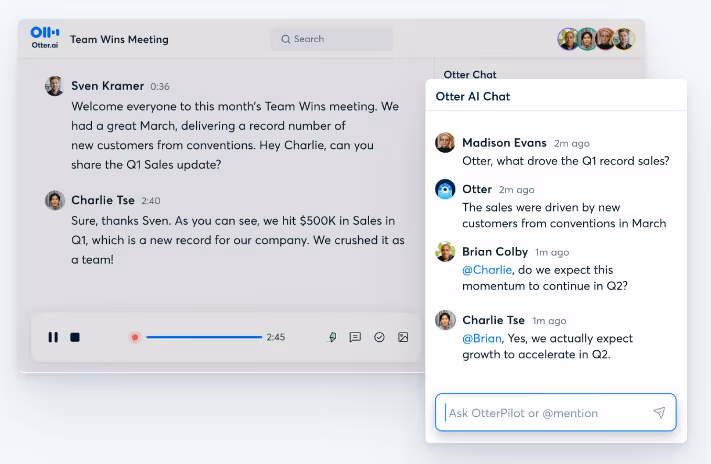Screen dimensions: 711x464
Task: Click first participant avatar in header
Action: coord(568,39)
